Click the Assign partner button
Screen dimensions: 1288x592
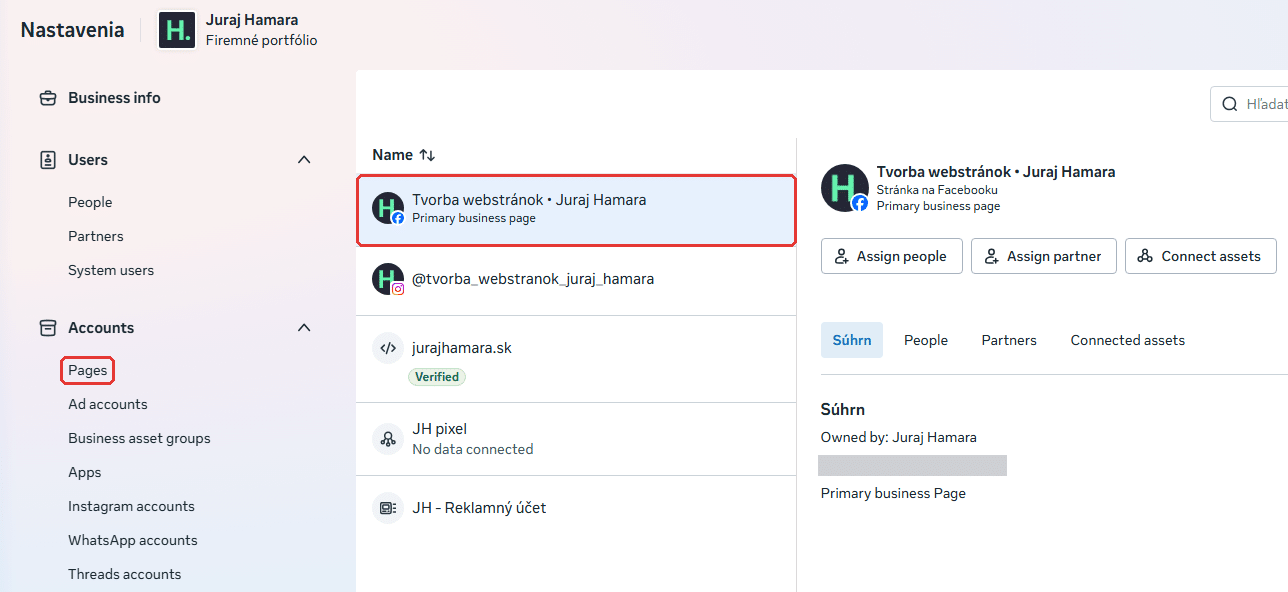pos(1044,256)
